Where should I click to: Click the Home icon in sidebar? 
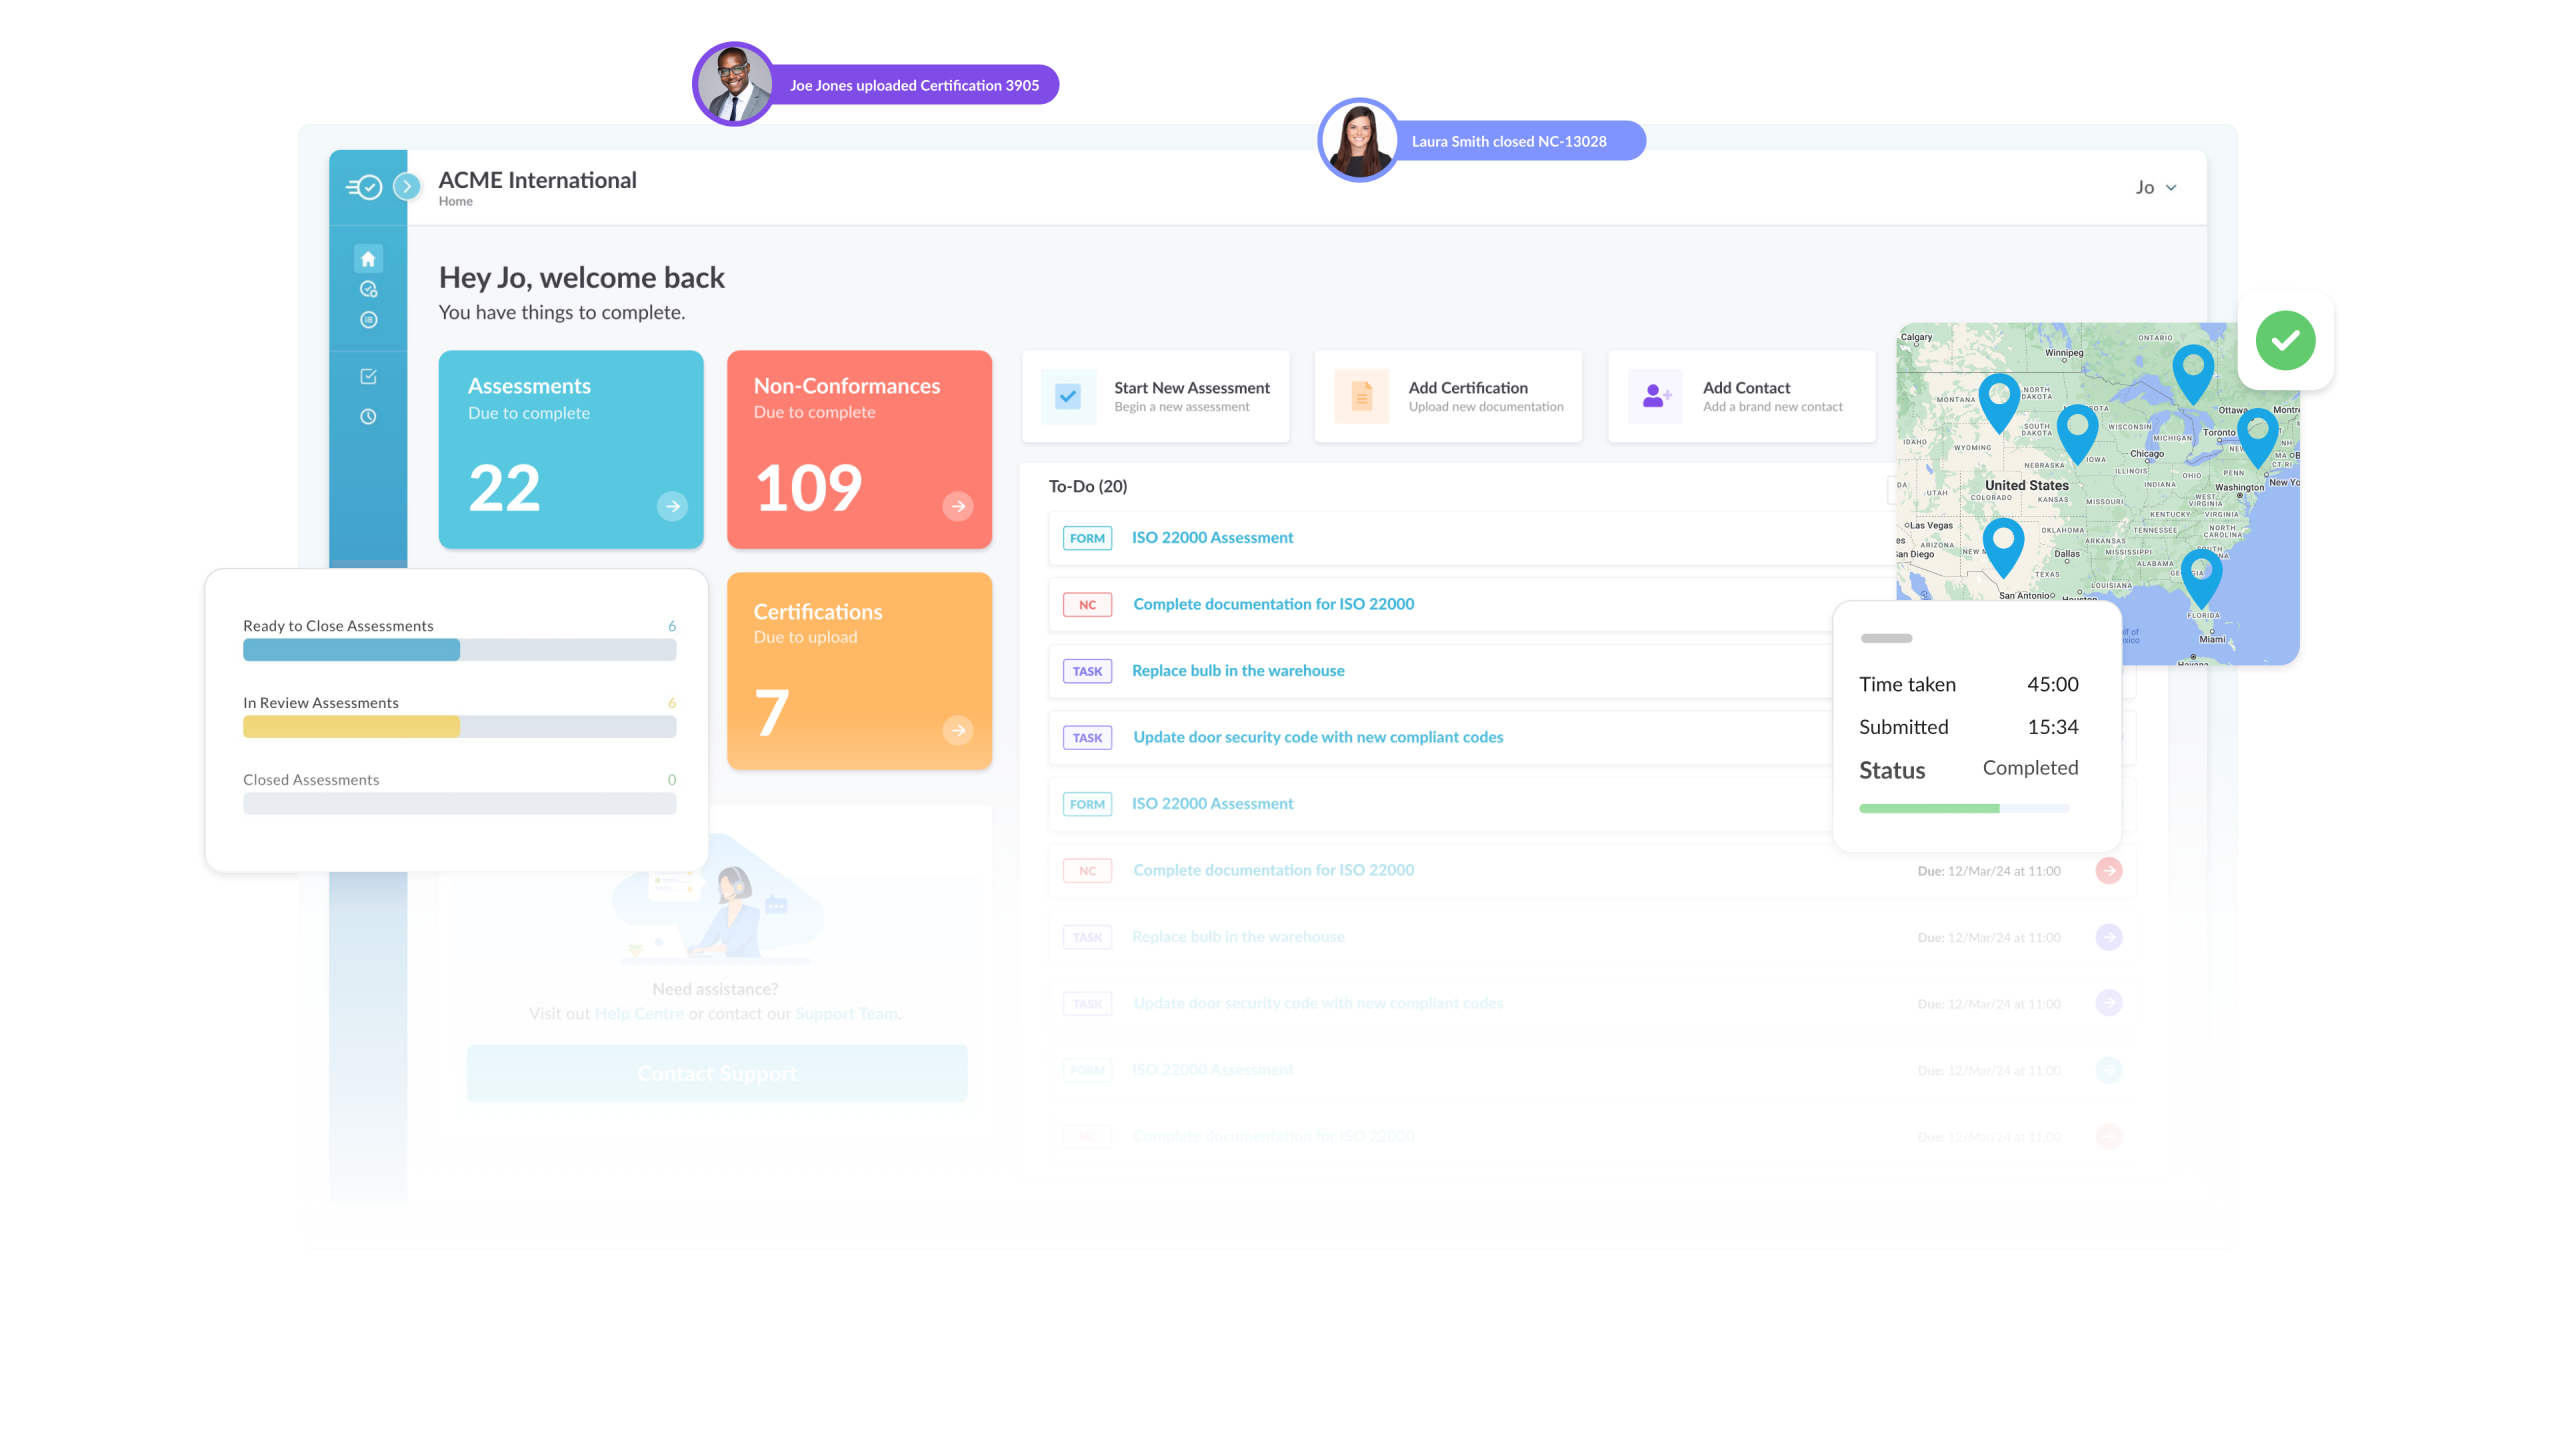(x=368, y=259)
